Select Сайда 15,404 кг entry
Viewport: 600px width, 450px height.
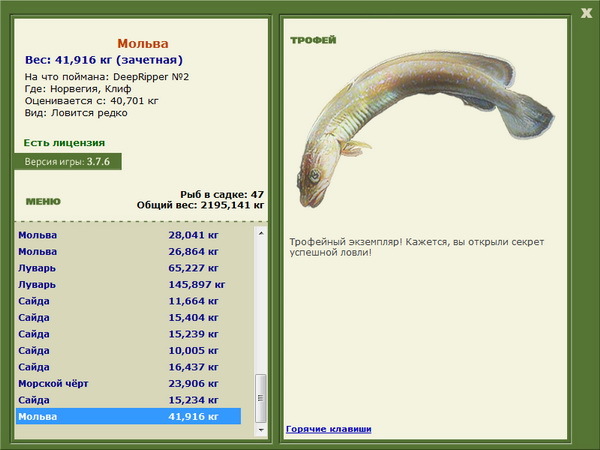coord(129,317)
